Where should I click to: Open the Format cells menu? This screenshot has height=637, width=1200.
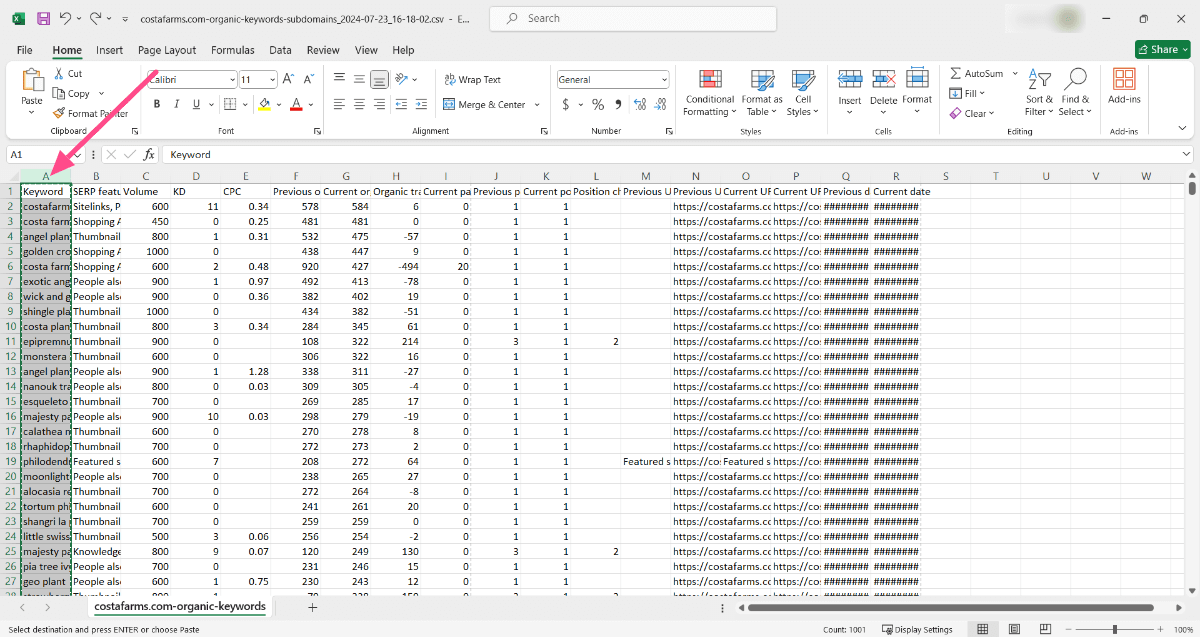tap(917, 92)
